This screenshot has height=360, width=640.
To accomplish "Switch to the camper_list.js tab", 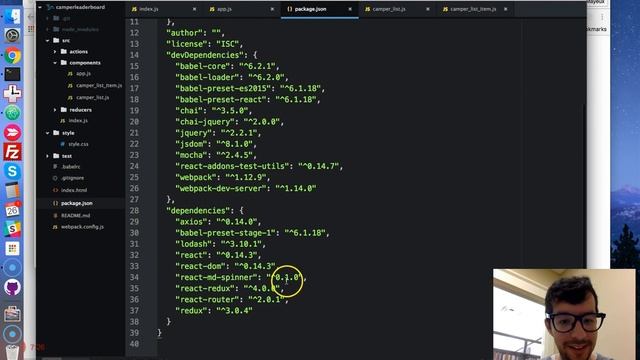I will (x=398, y=9).
